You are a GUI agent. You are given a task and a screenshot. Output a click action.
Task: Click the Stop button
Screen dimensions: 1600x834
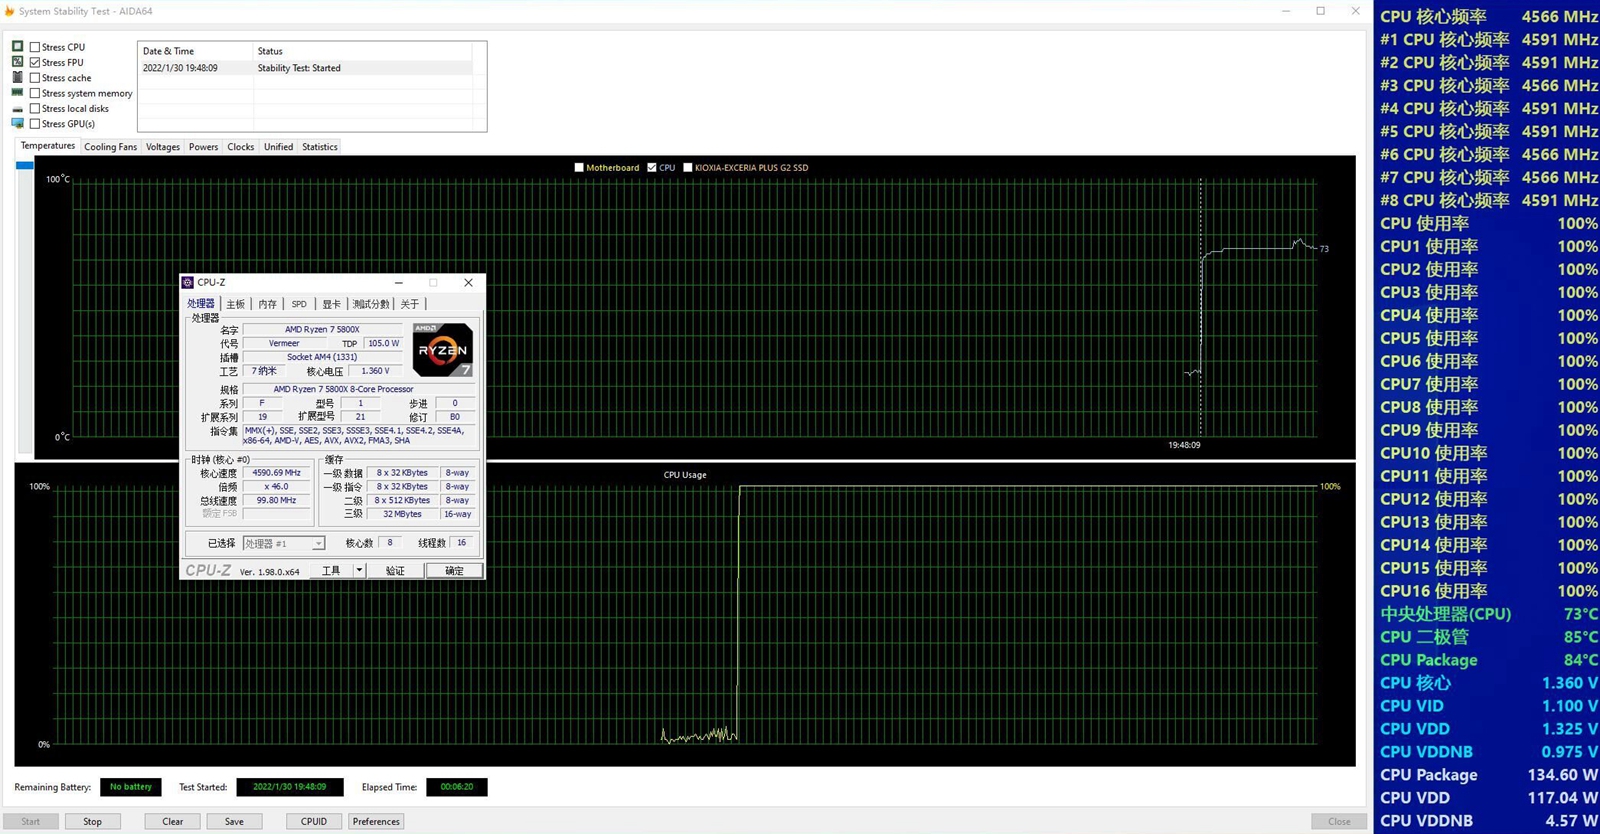coord(92,822)
